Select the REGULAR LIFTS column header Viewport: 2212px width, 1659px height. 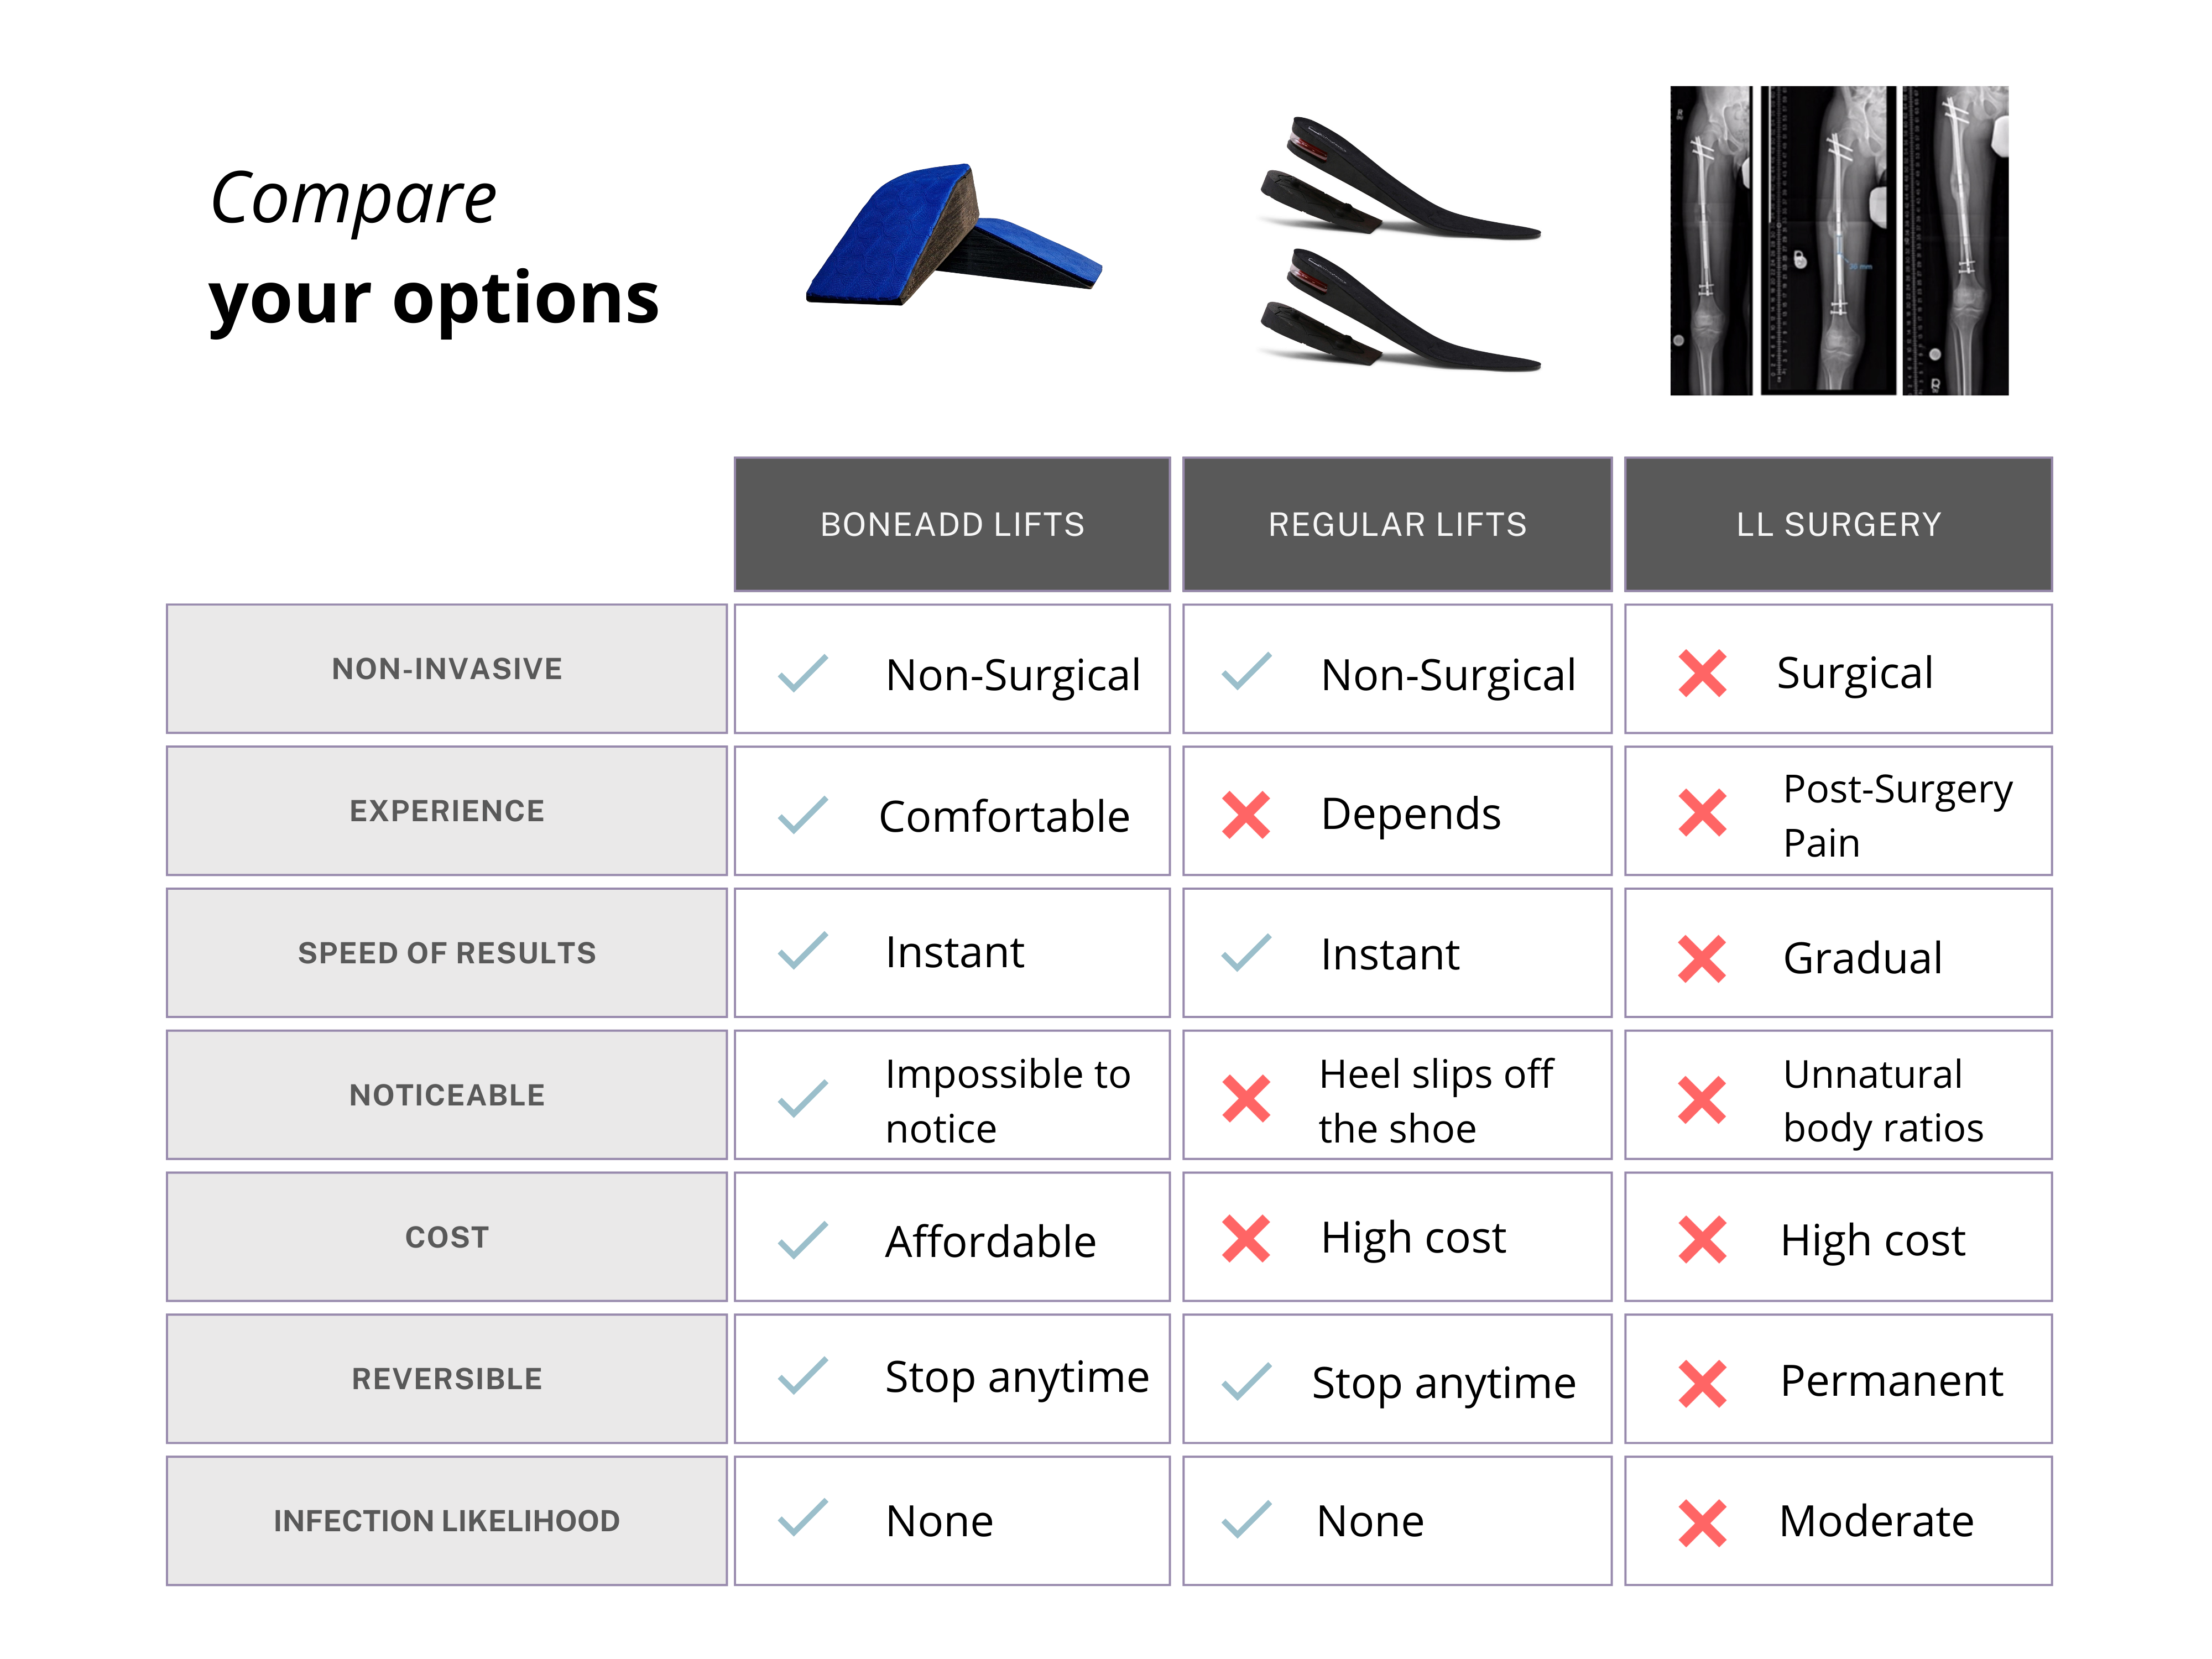[1397, 524]
